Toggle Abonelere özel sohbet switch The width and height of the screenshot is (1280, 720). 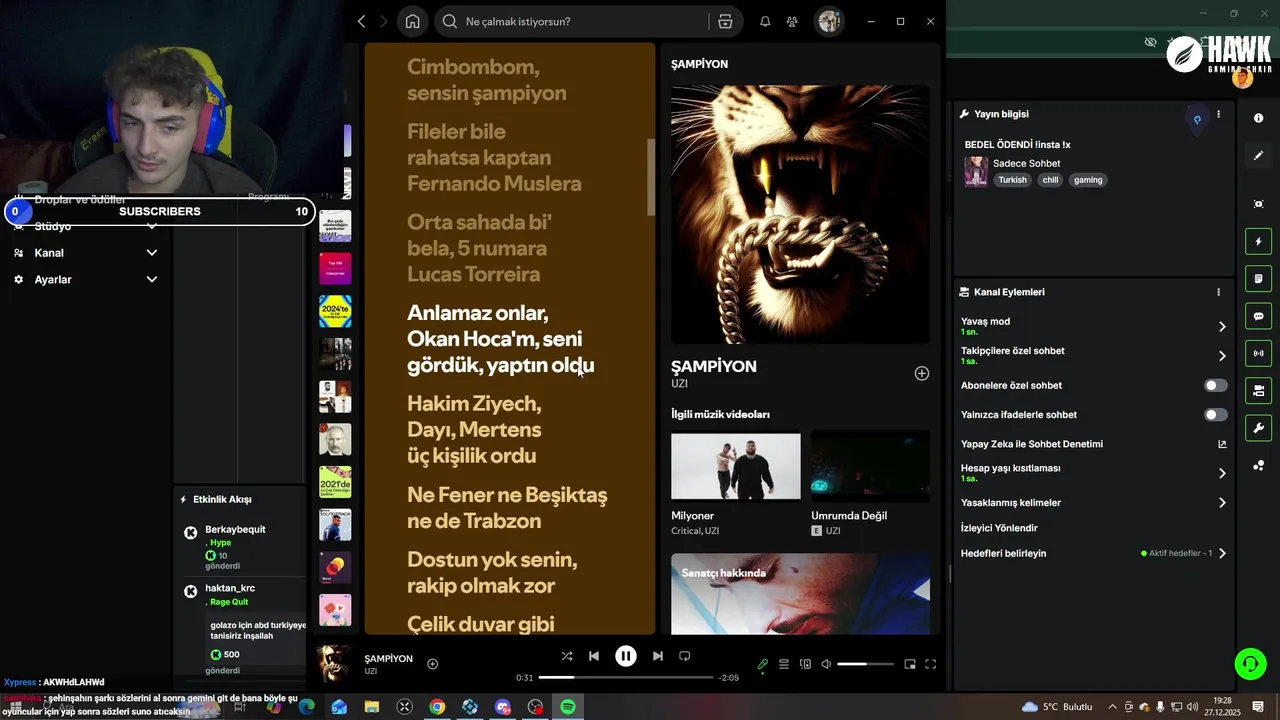point(1215,385)
